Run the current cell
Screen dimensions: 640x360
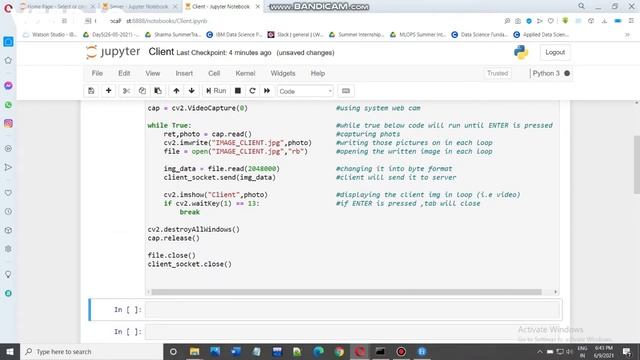[216, 91]
